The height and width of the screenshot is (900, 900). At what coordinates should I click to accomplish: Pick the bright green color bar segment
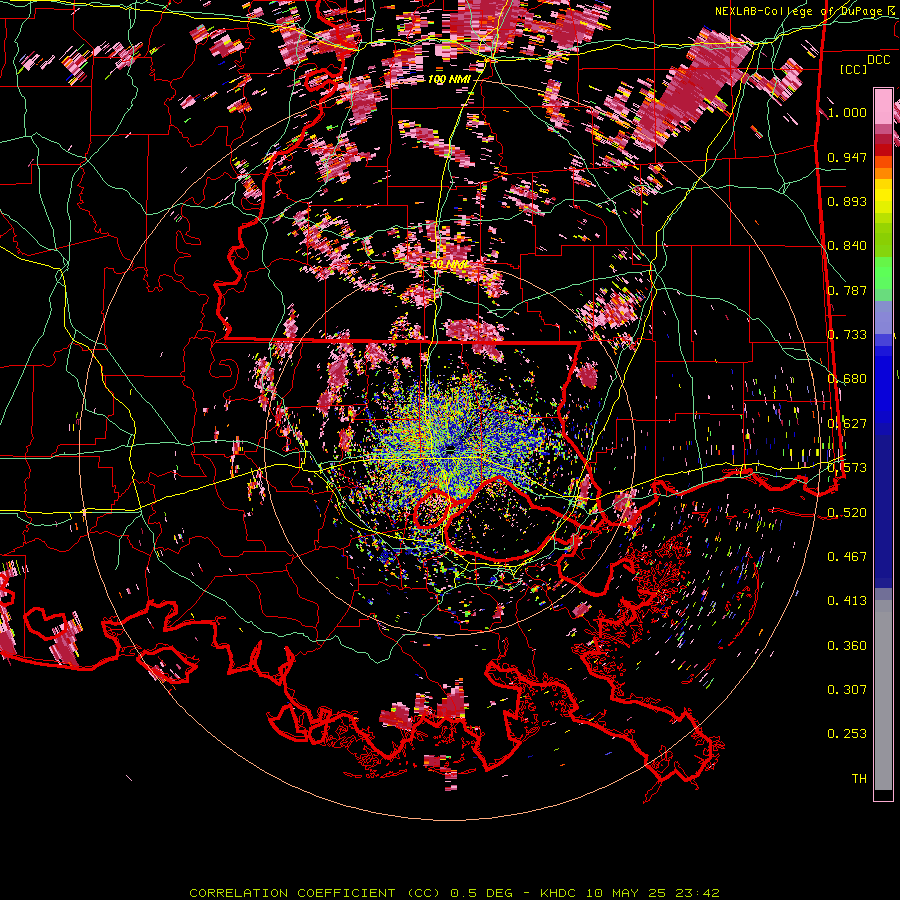tap(883, 273)
